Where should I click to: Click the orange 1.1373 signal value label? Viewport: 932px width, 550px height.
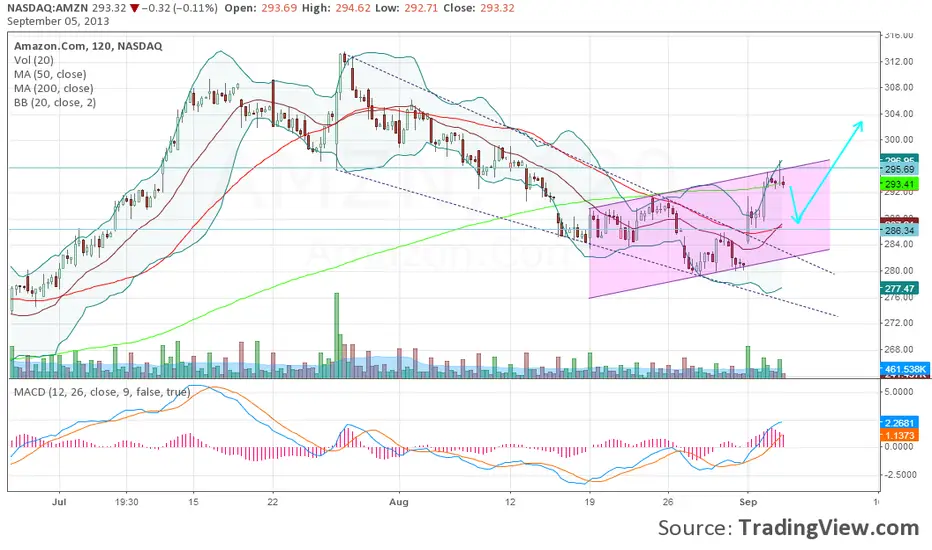coord(899,436)
